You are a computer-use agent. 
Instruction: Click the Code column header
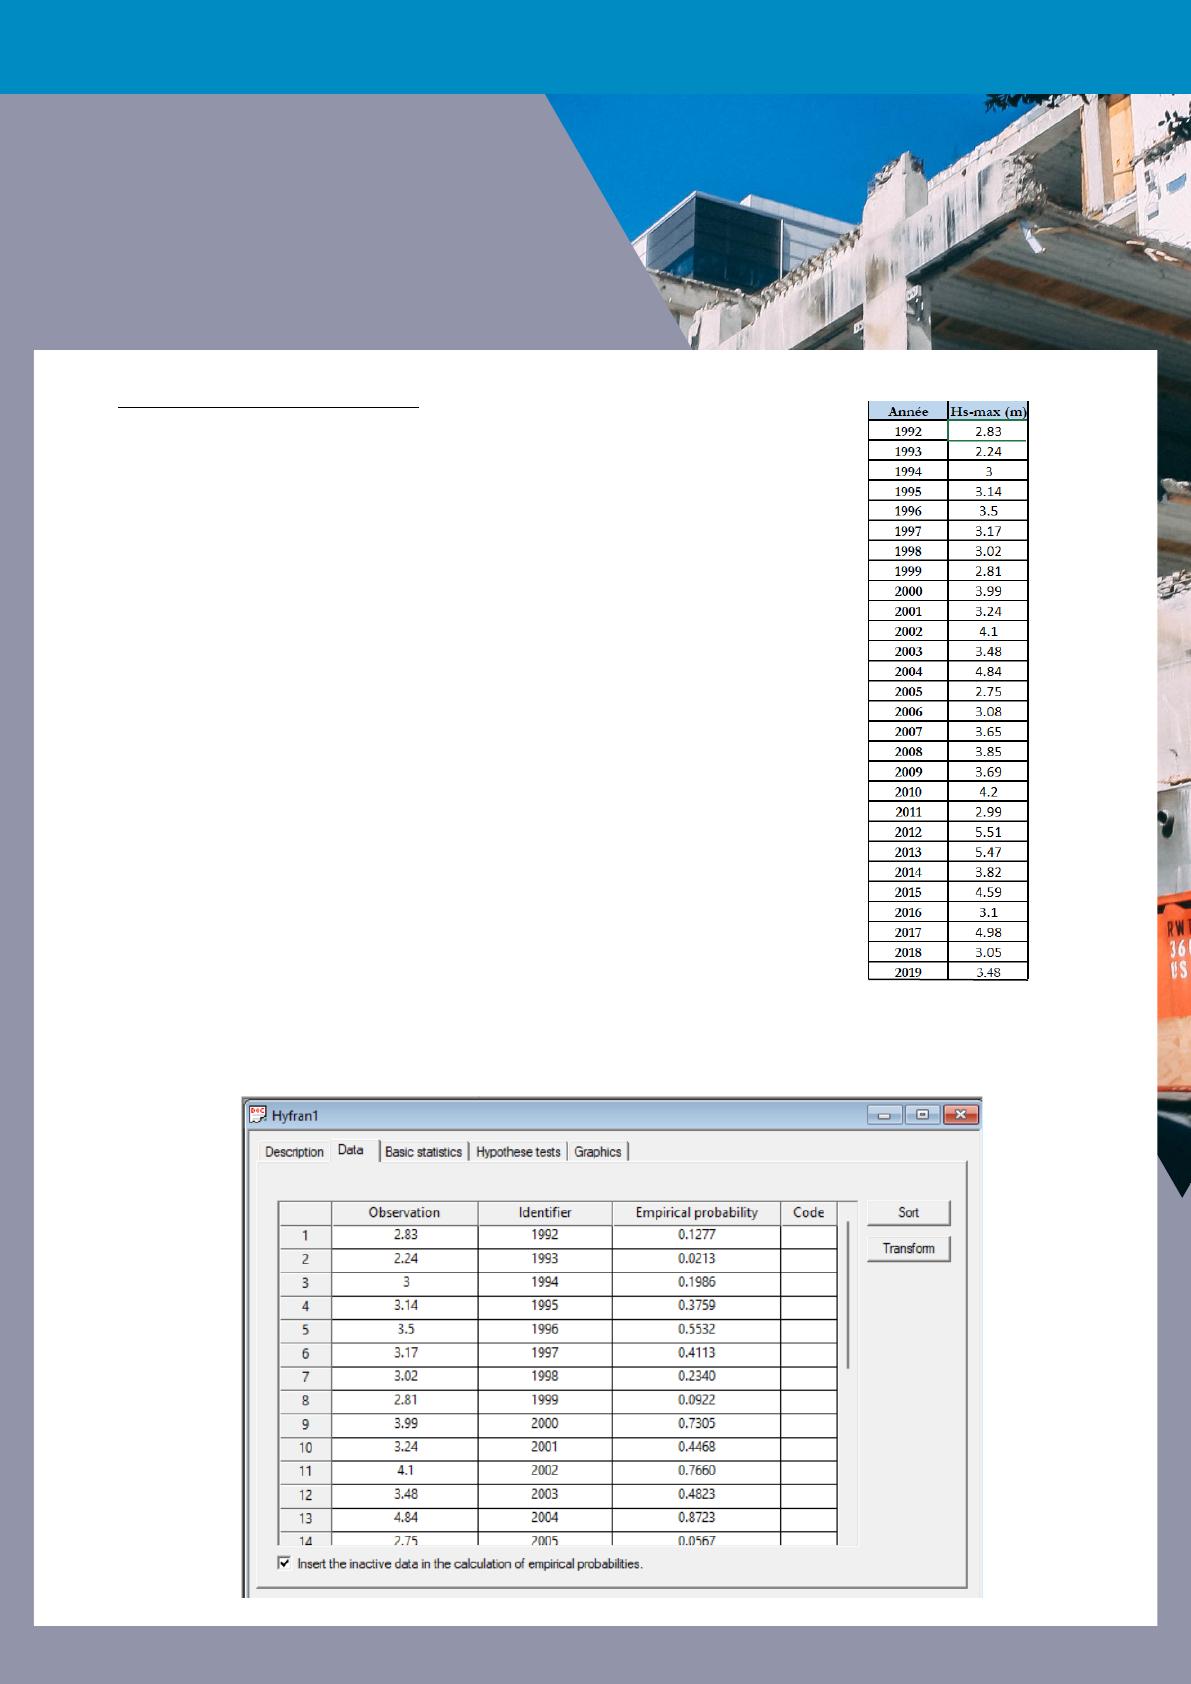click(x=808, y=1213)
